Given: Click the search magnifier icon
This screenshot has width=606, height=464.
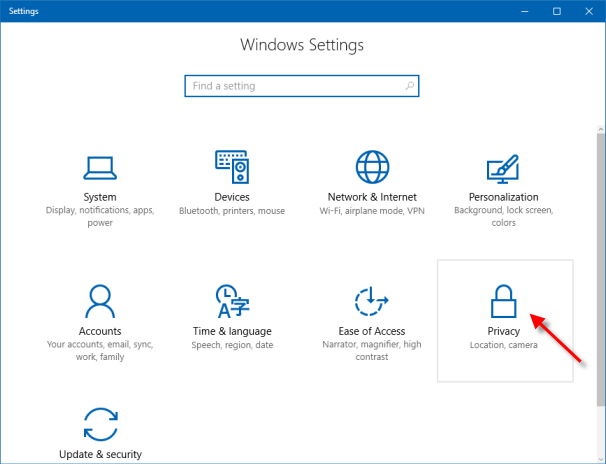Looking at the screenshot, I should [x=410, y=86].
